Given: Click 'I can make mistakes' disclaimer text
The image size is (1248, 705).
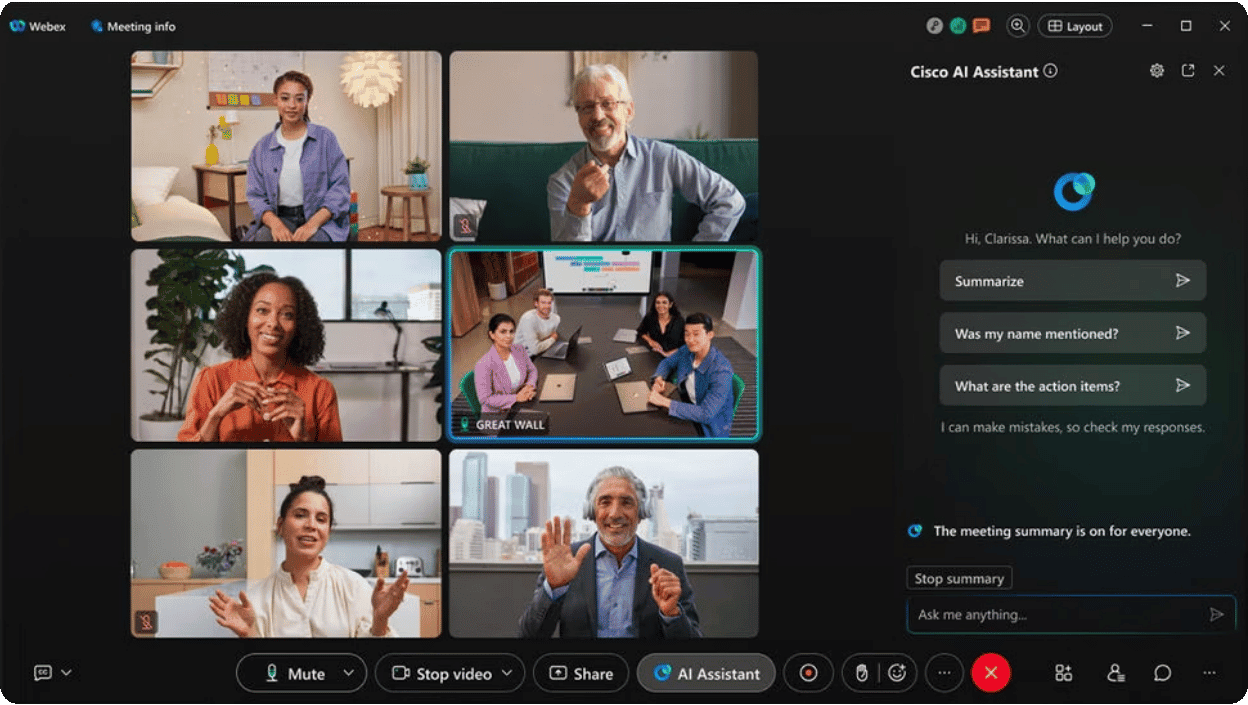Looking at the screenshot, I should (1072, 427).
